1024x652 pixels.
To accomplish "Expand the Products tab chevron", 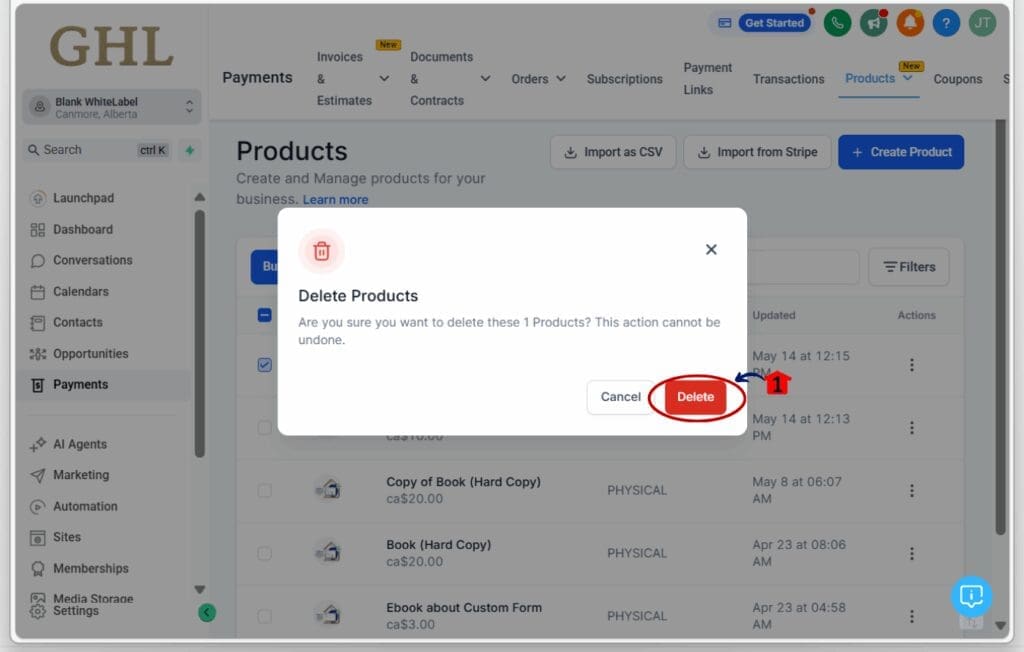I will point(908,78).
